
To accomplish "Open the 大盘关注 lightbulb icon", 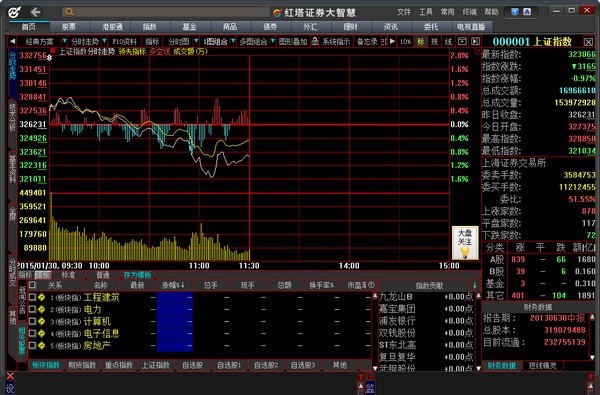I will click(x=465, y=243).
